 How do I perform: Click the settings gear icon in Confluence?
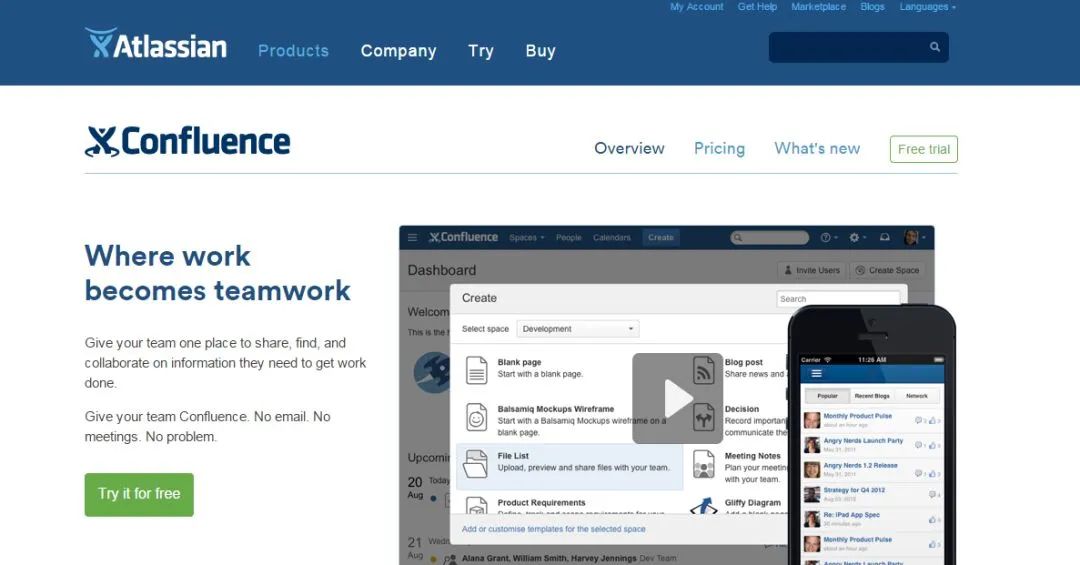tap(854, 238)
